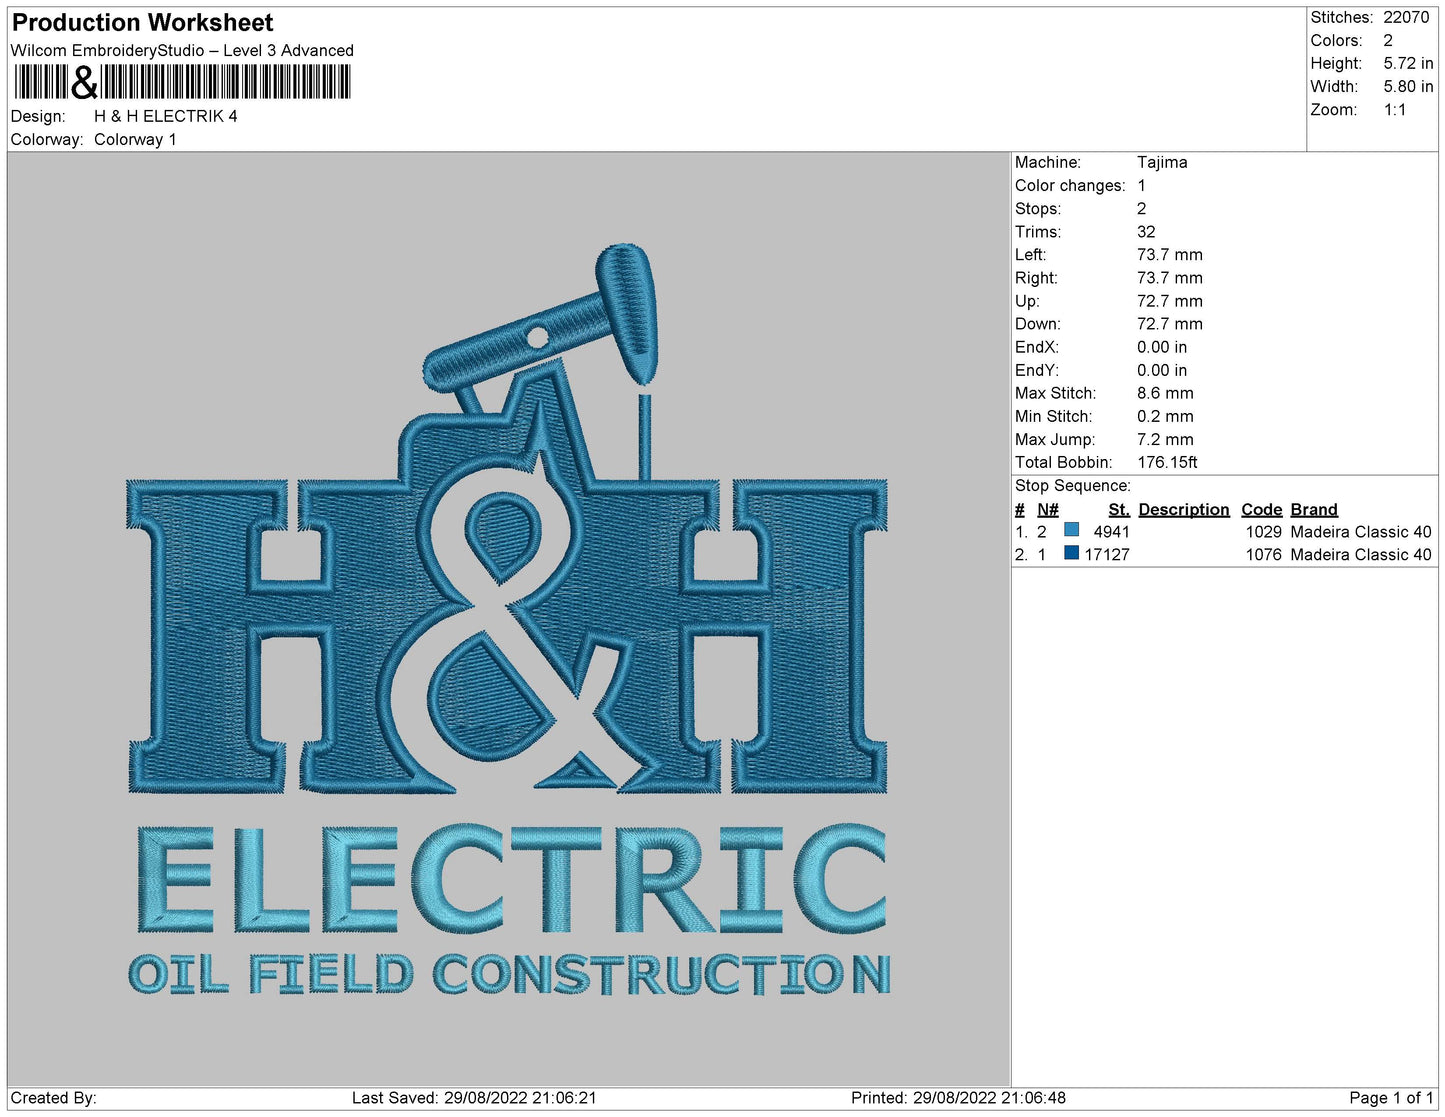This screenshot has height=1117, width=1445.
Task: Click the Brand column header
Action: tap(1313, 509)
